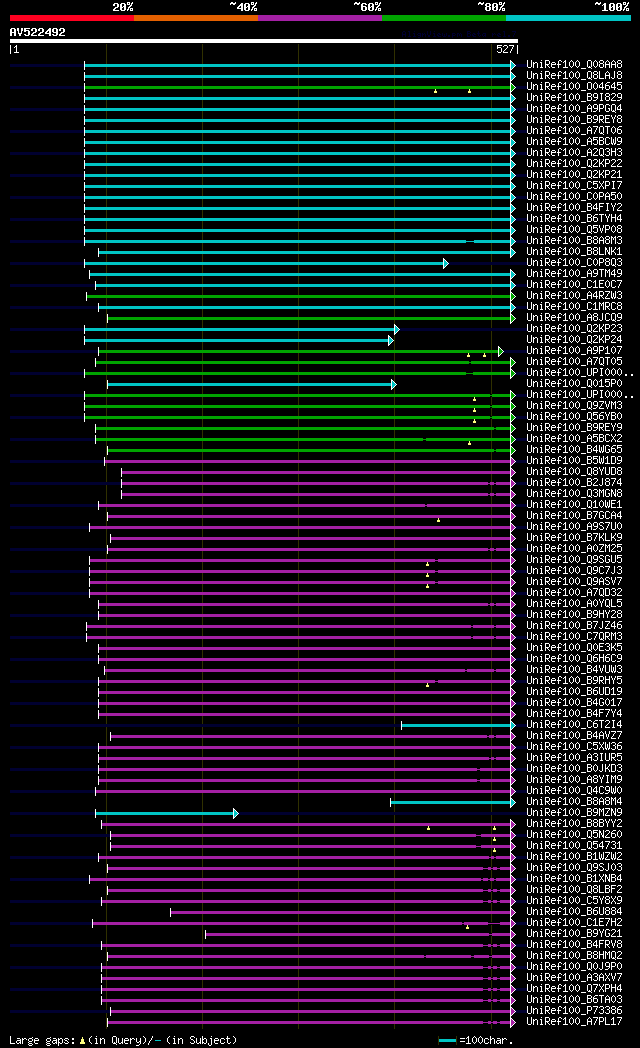
Task: Select label UniRef100_B8HMQ2
Action: point(574,956)
